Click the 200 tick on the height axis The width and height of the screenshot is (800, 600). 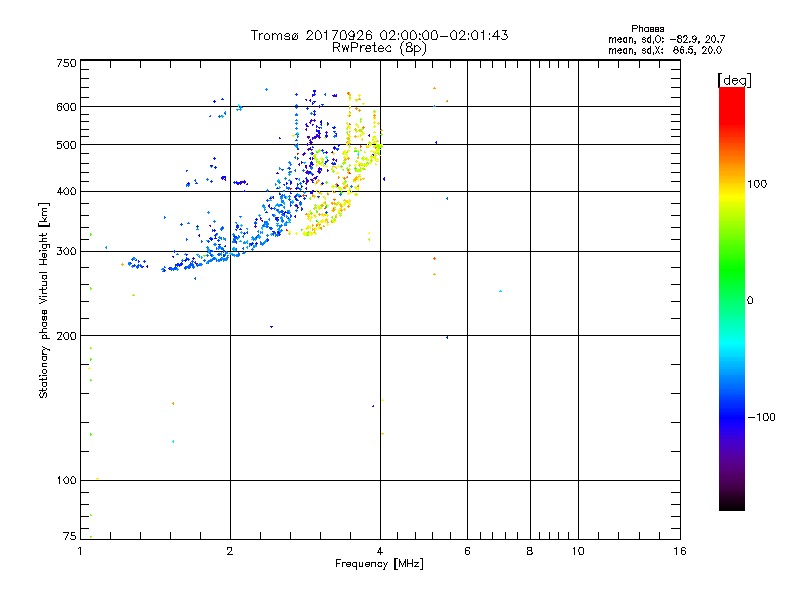[x=66, y=336]
